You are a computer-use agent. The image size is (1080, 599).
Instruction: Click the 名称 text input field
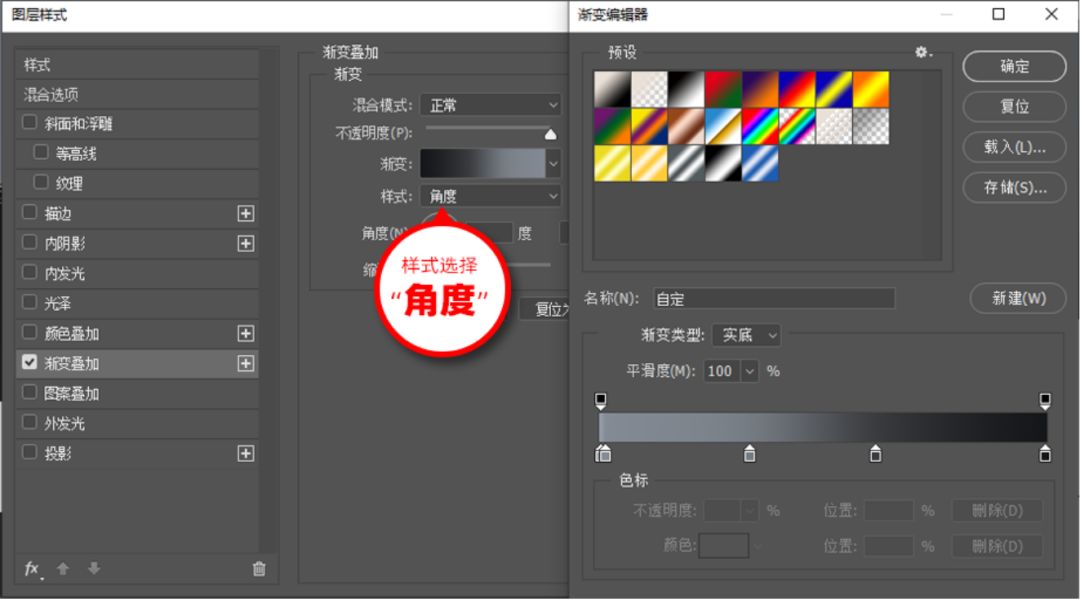point(774,299)
